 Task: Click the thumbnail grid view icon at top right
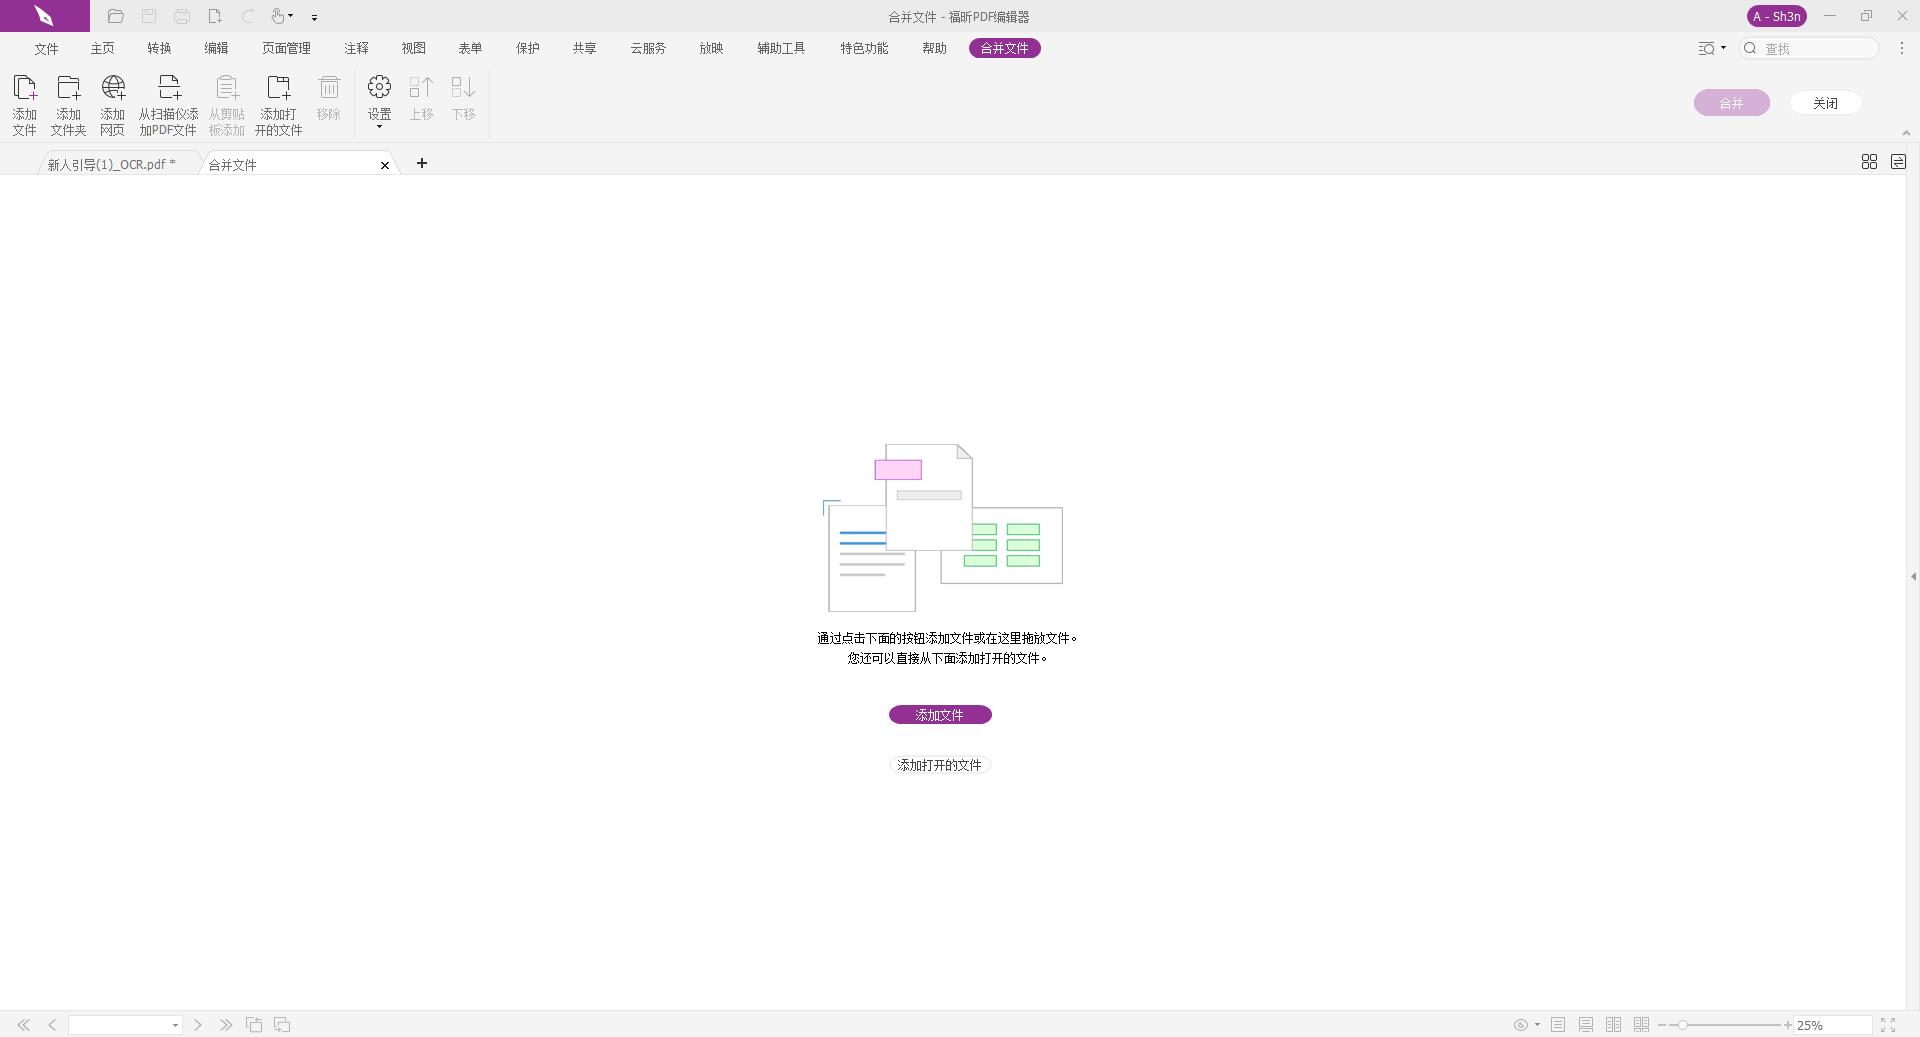tap(1869, 162)
